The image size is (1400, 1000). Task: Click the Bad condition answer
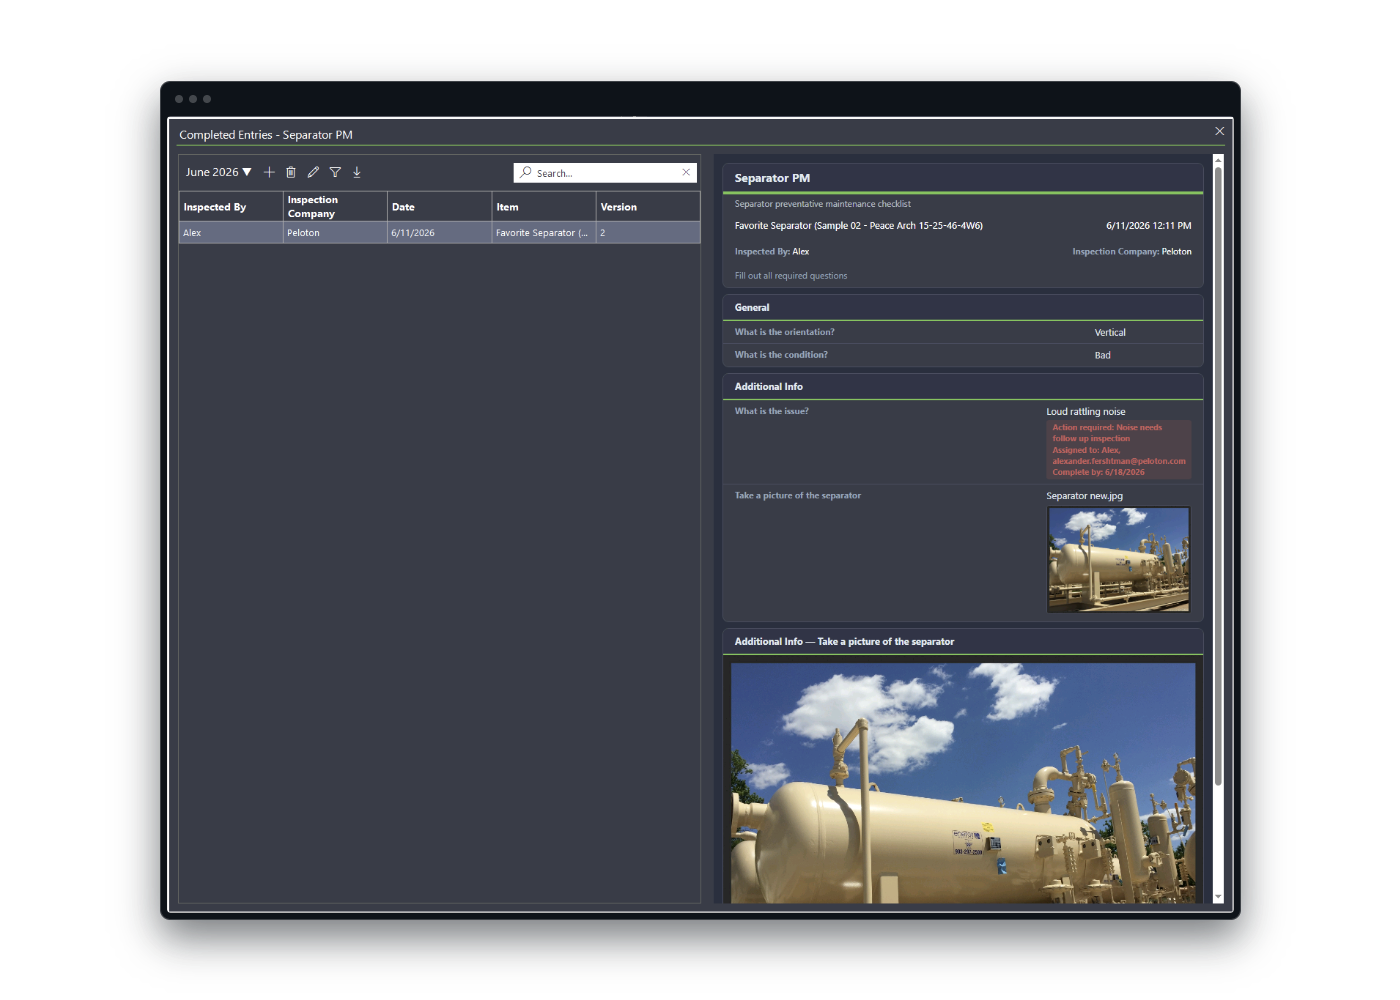coord(1102,356)
